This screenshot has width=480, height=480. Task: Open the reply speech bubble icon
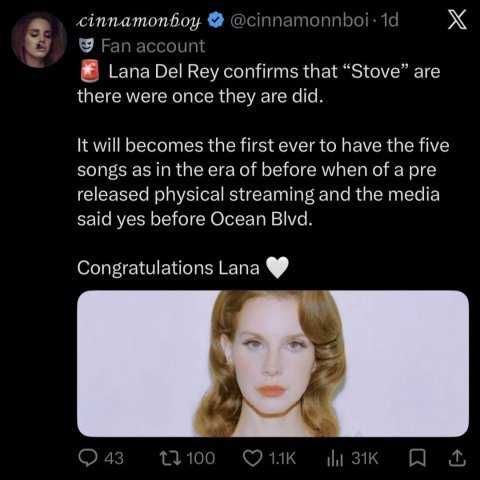(x=88, y=458)
